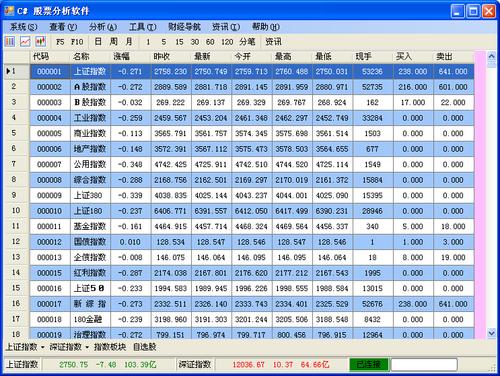Click the green 已连接 status indicator
Viewport: 500px width, 376px height.
coord(369,364)
